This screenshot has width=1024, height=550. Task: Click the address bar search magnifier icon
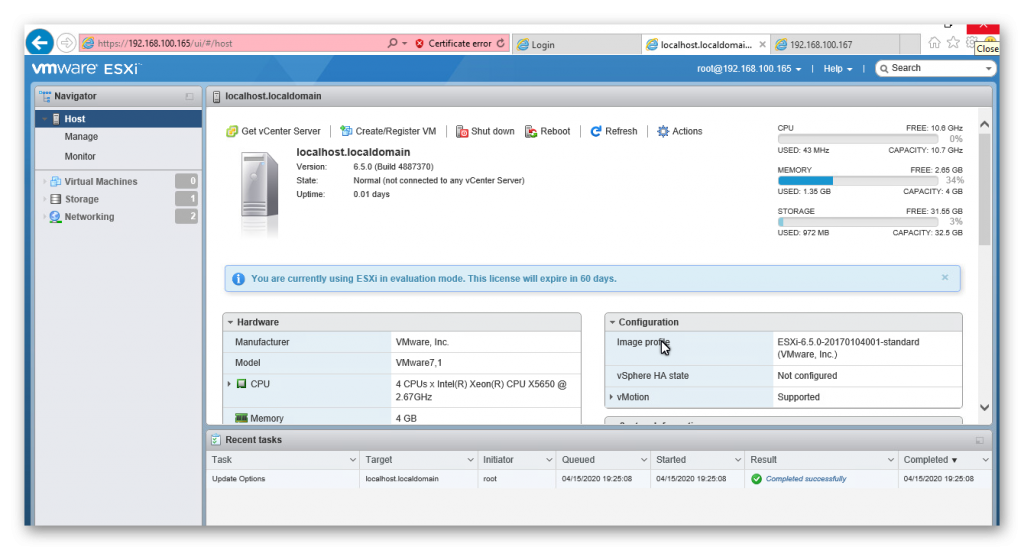(x=392, y=43)
